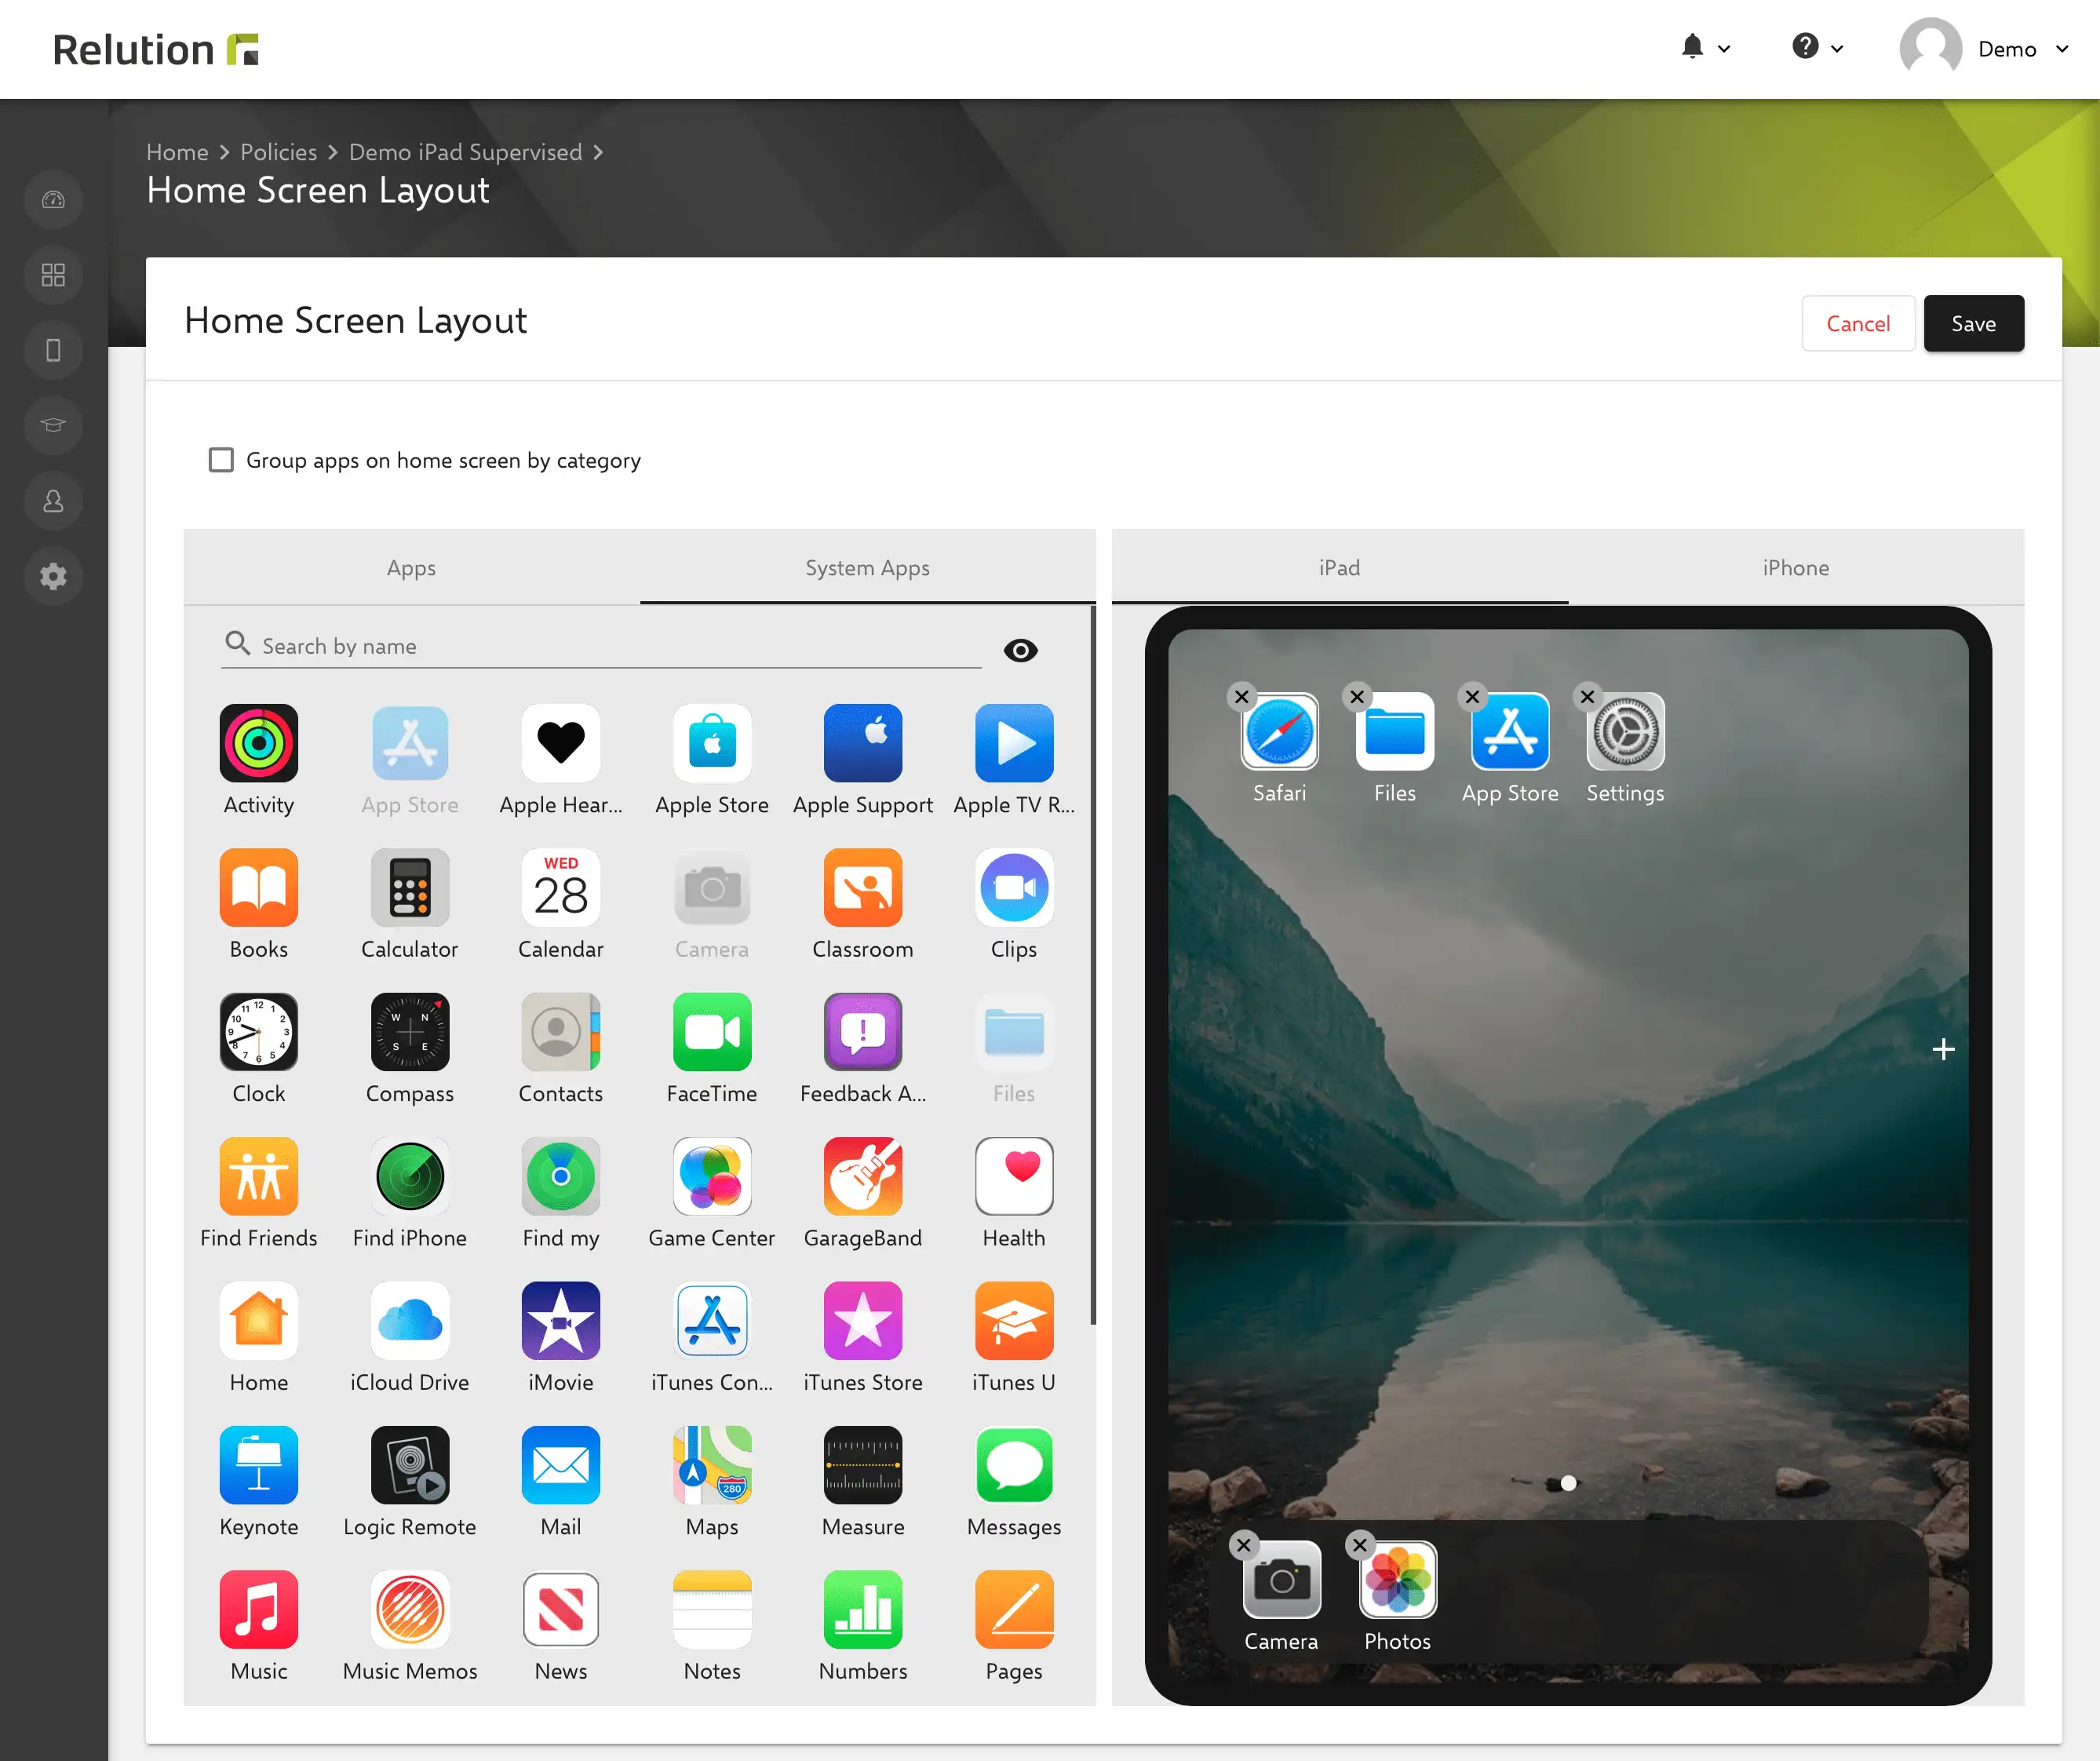Viewport: 2100px width, 1761px height.
Task: Open users via sidebar person icon
Action: [x=53, y=501]
